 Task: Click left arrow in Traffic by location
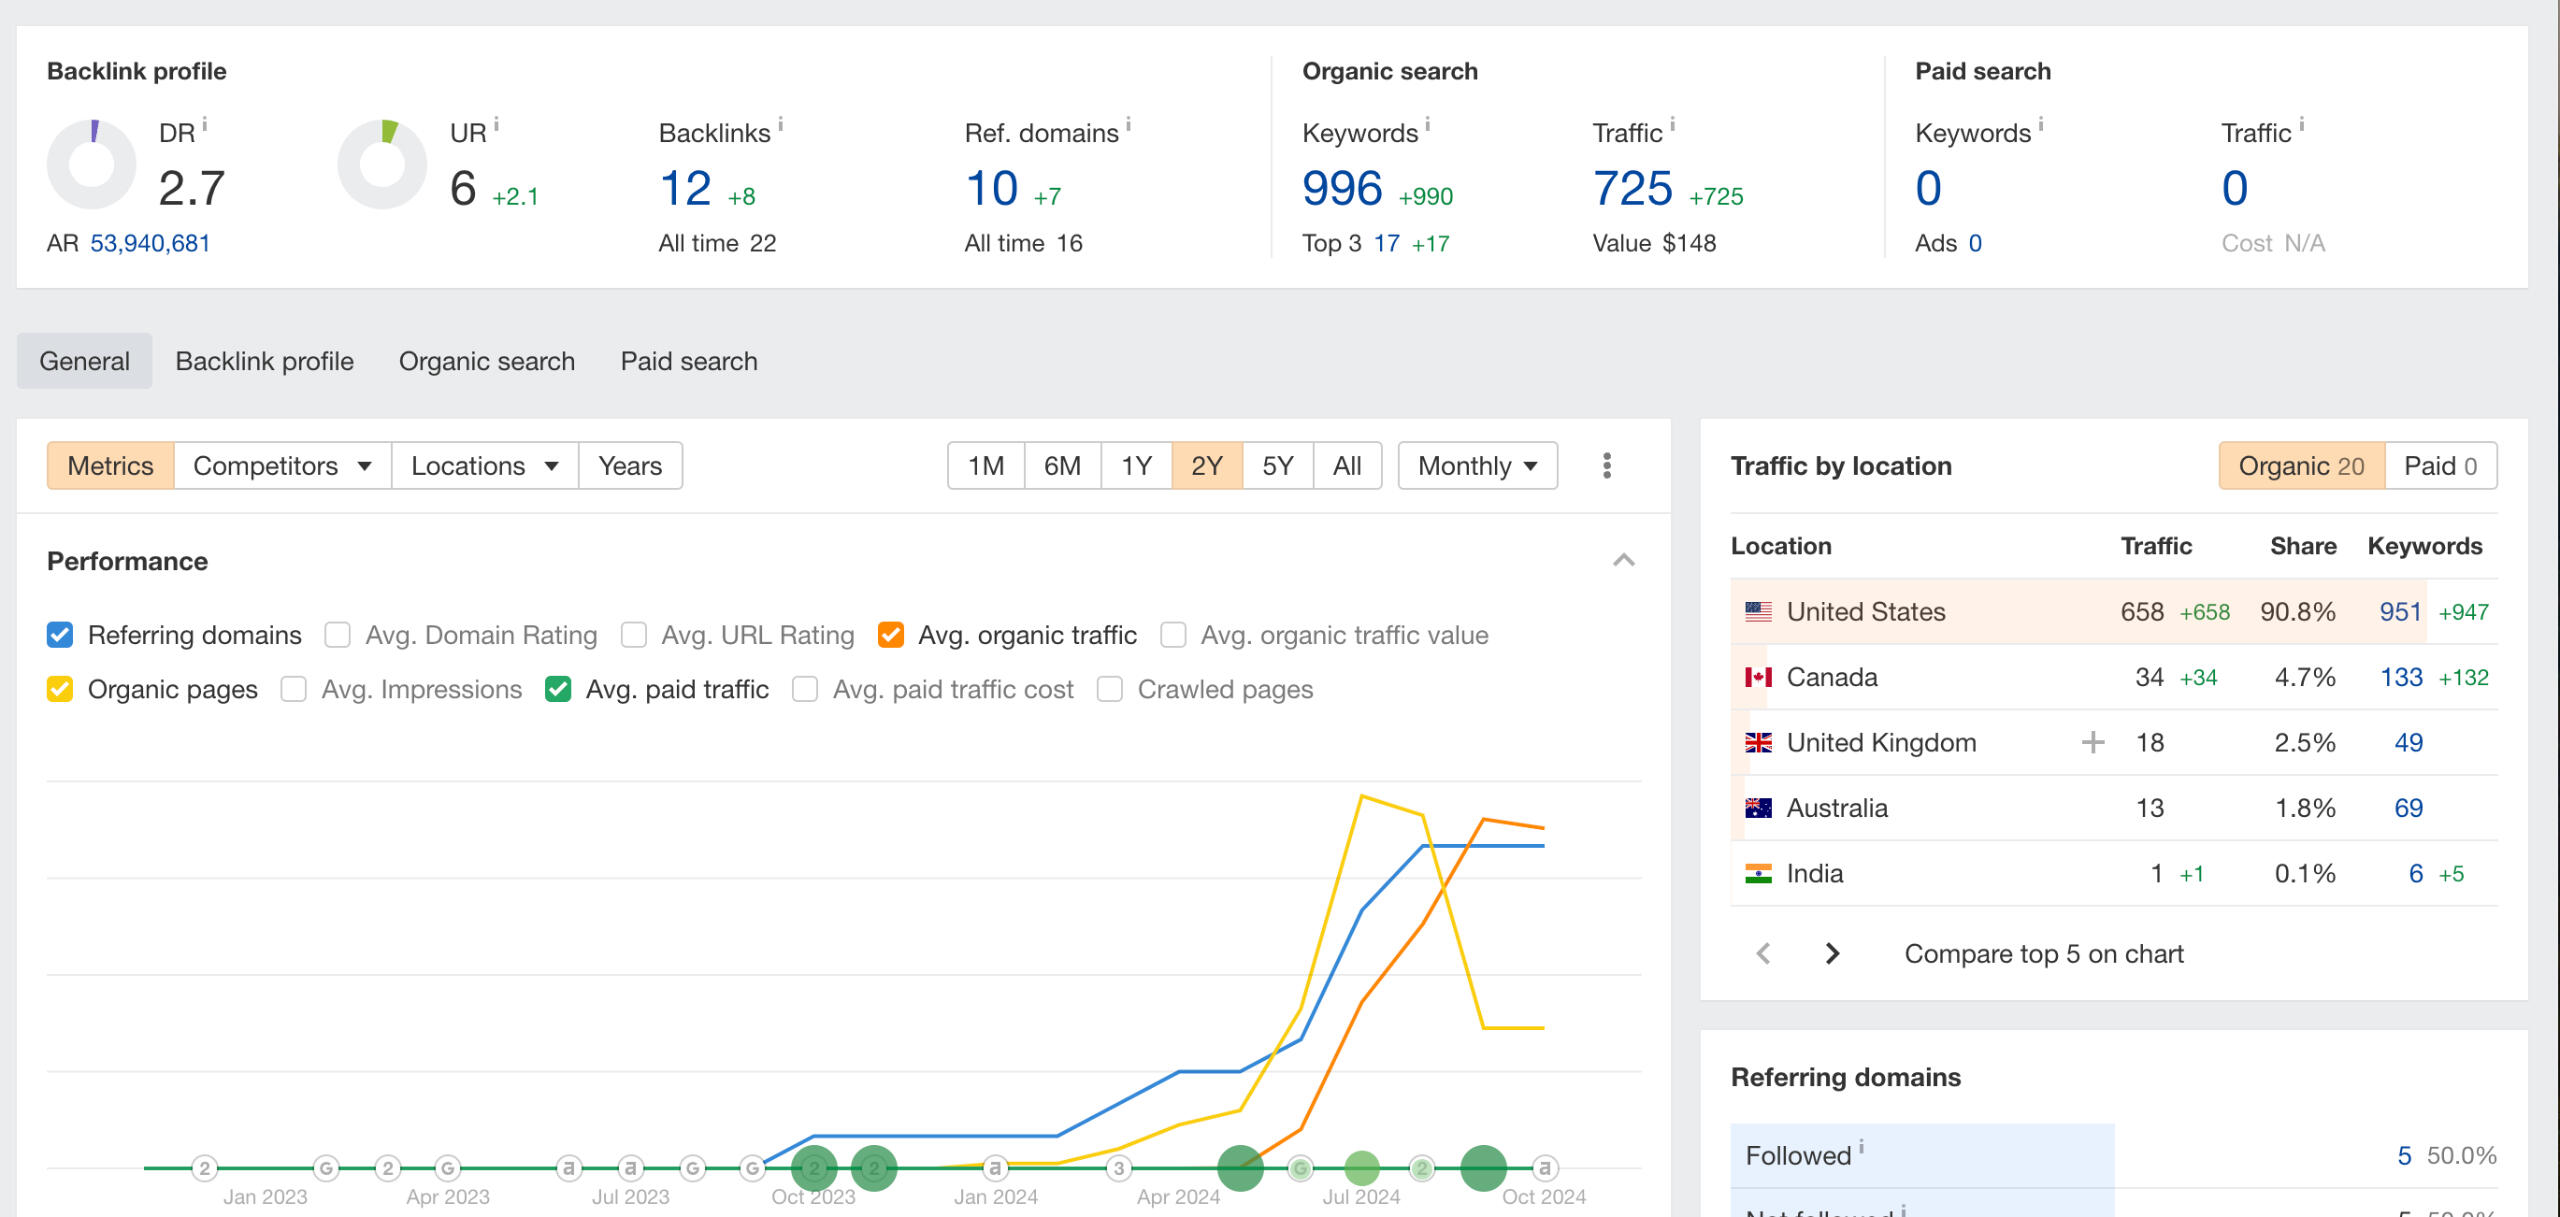(1763, 953)
